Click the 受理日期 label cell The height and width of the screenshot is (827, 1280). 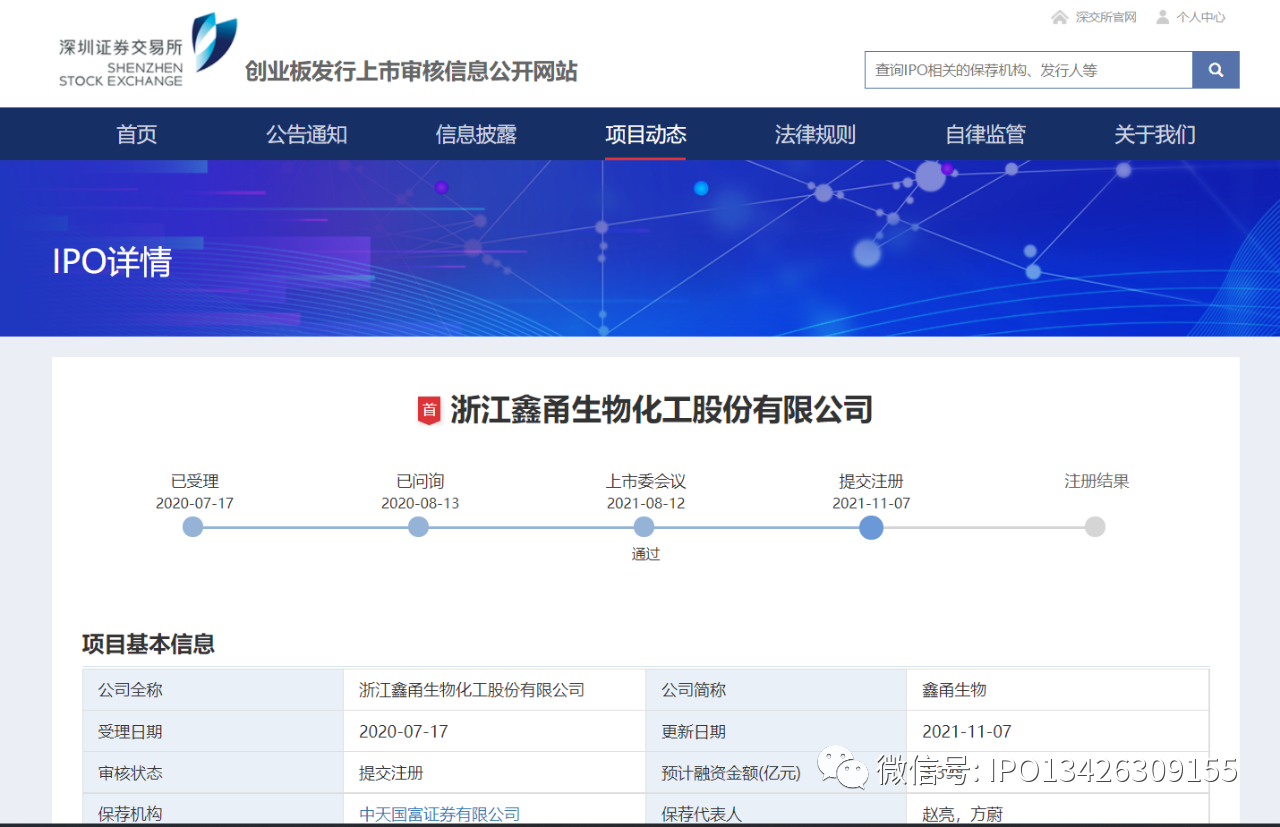click(x=213, y=731)
